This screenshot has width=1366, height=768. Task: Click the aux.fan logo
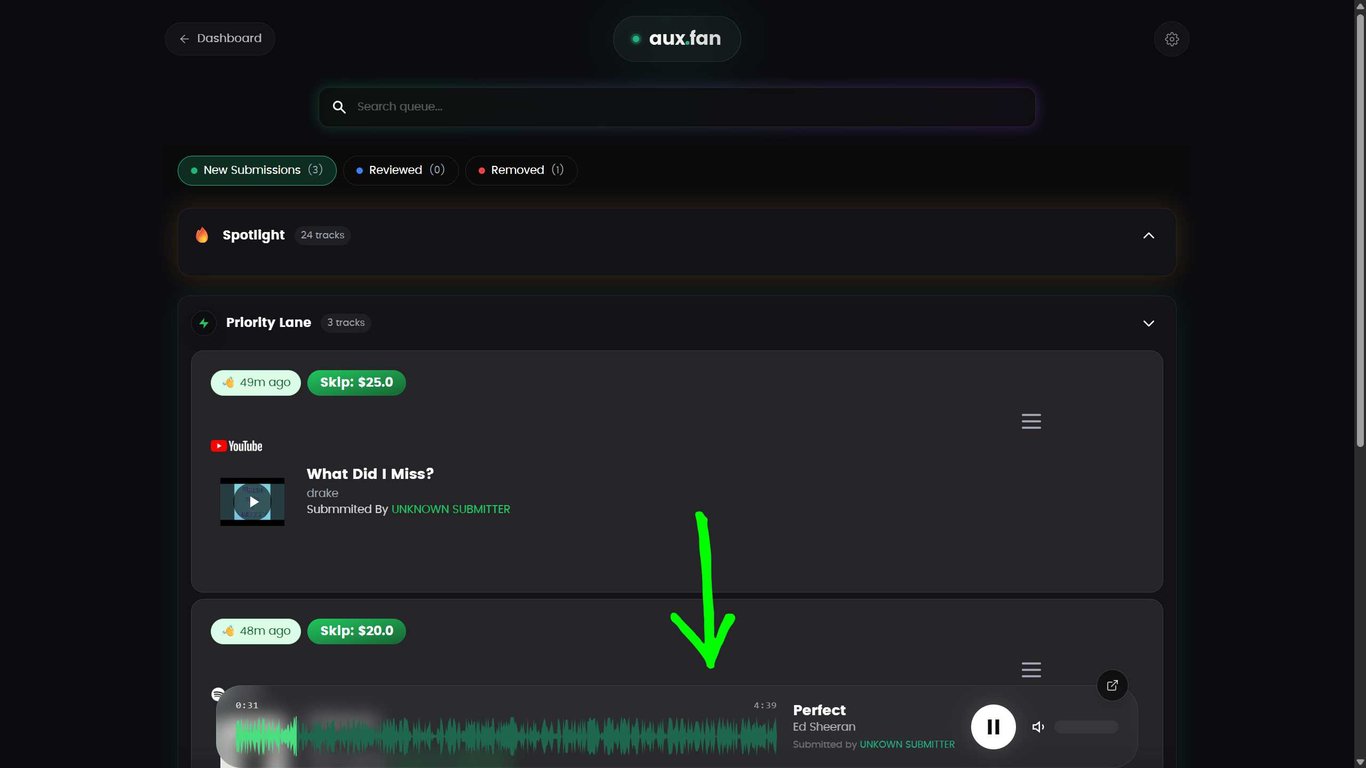pyautogui.click(x=677, y=39)
